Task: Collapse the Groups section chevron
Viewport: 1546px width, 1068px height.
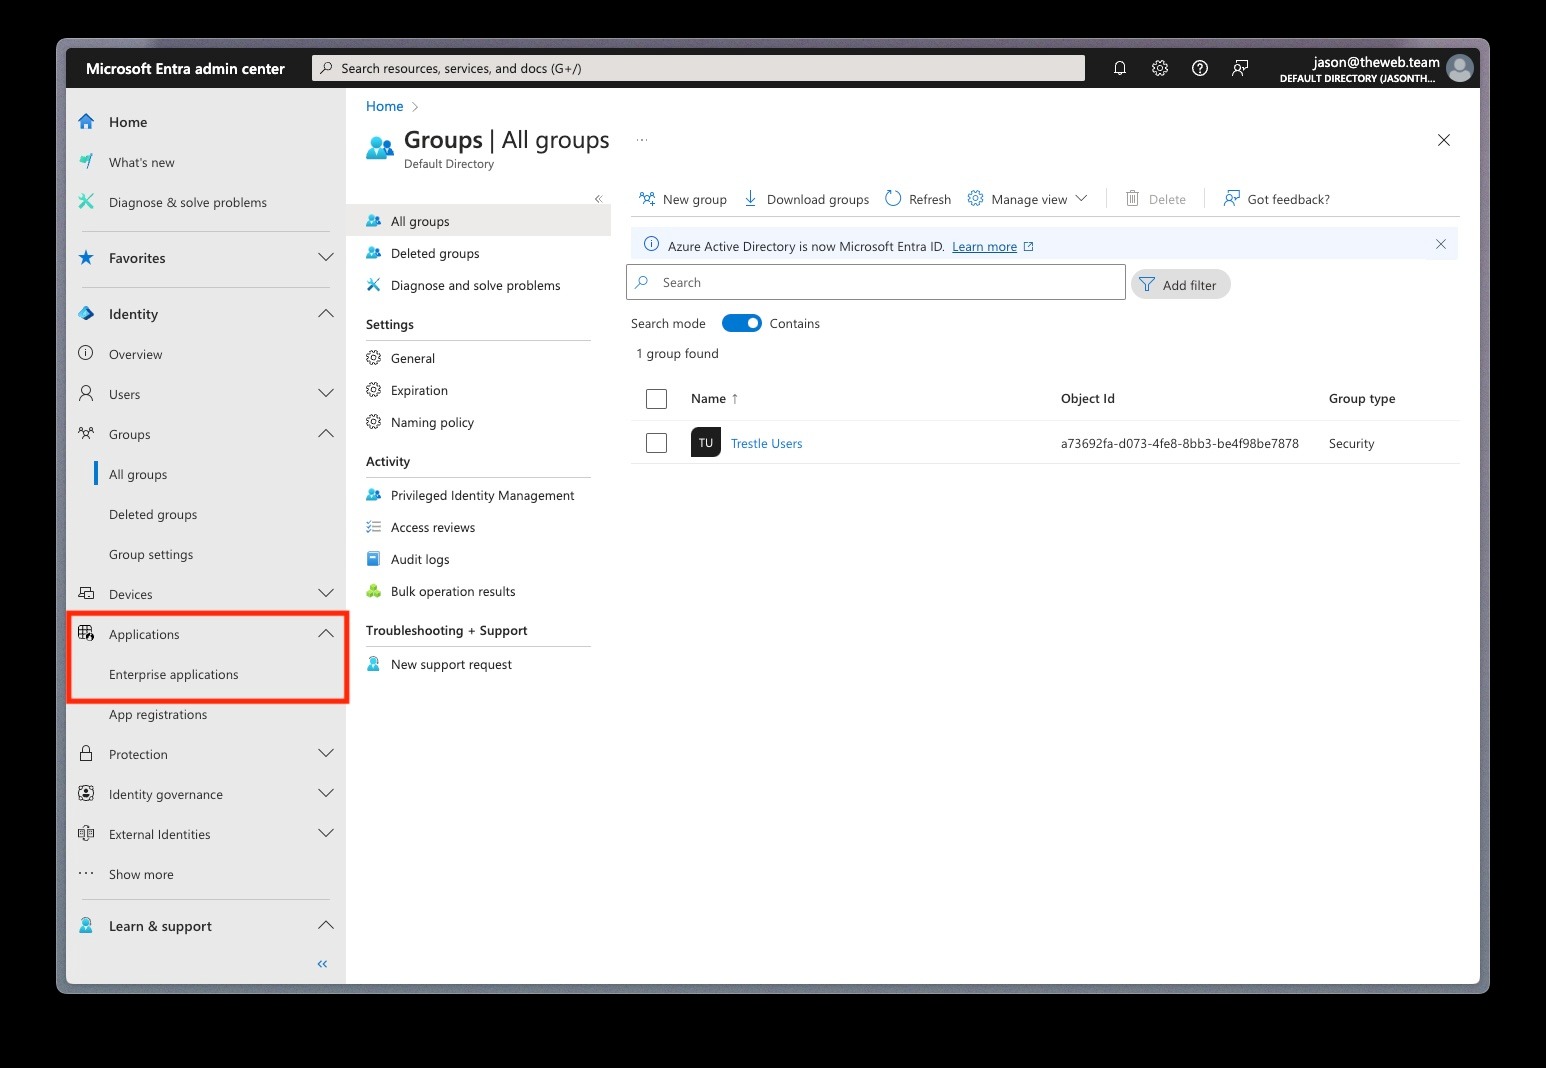Action: pos(326,434)
